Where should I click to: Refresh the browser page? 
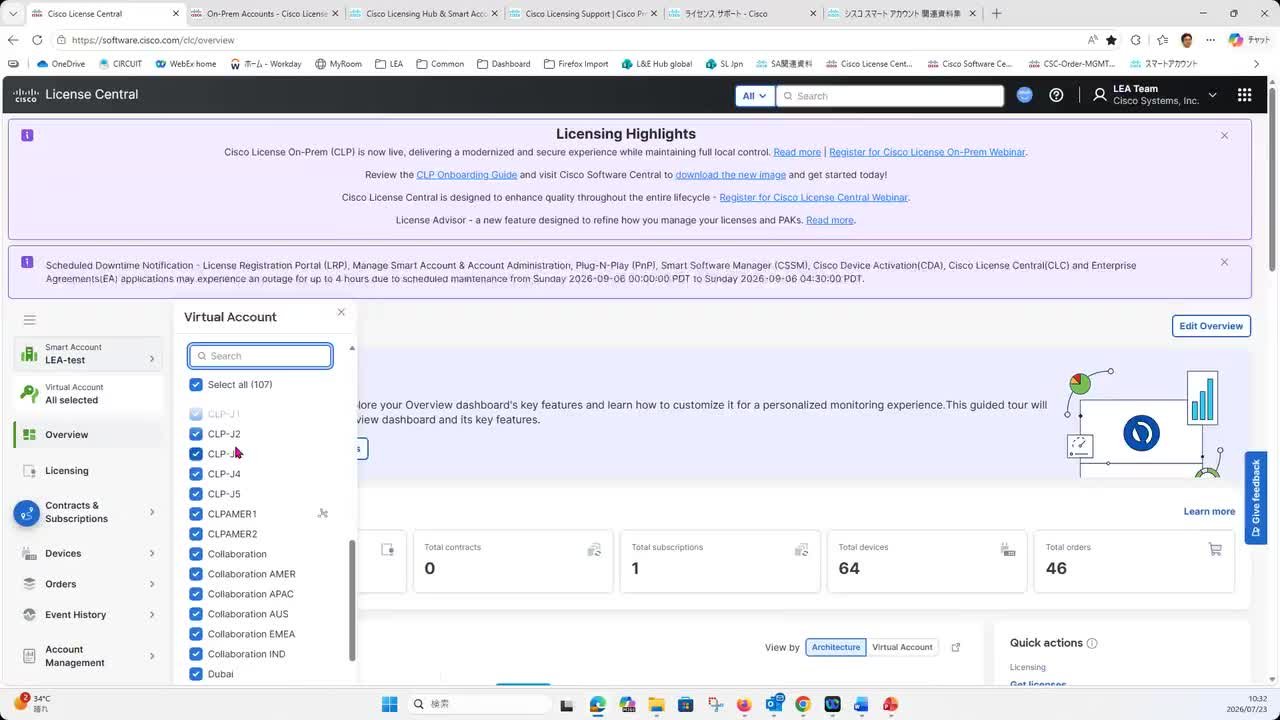[37, 40]
